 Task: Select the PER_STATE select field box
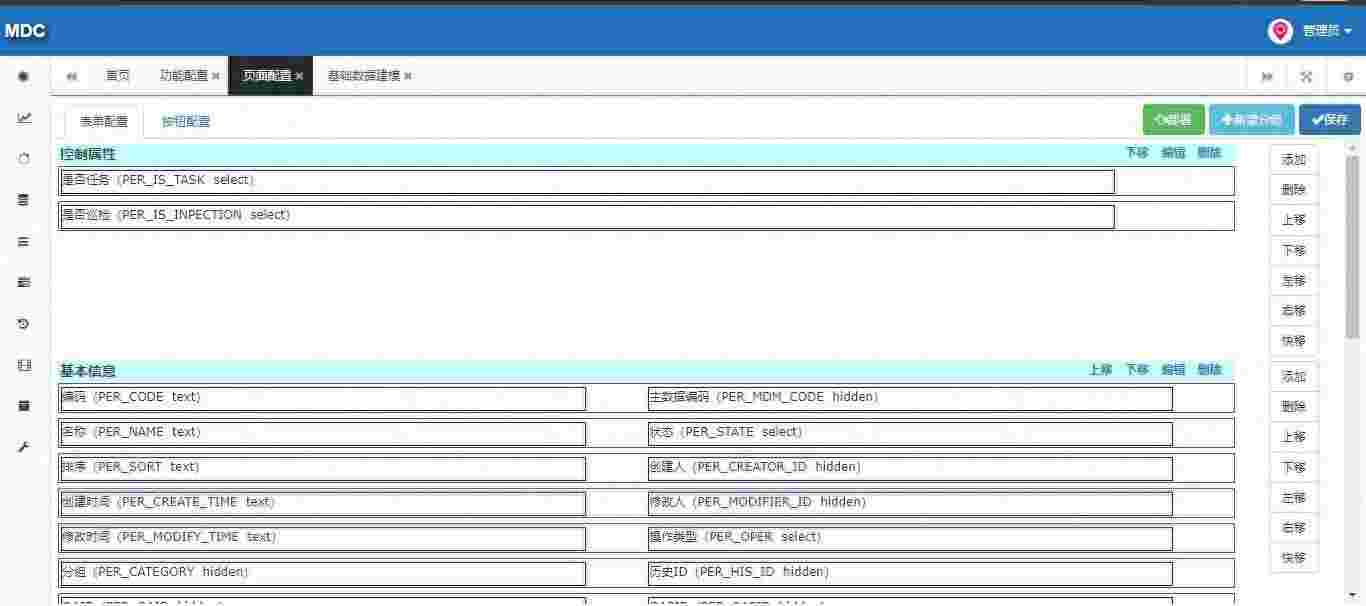pos(910,433)
